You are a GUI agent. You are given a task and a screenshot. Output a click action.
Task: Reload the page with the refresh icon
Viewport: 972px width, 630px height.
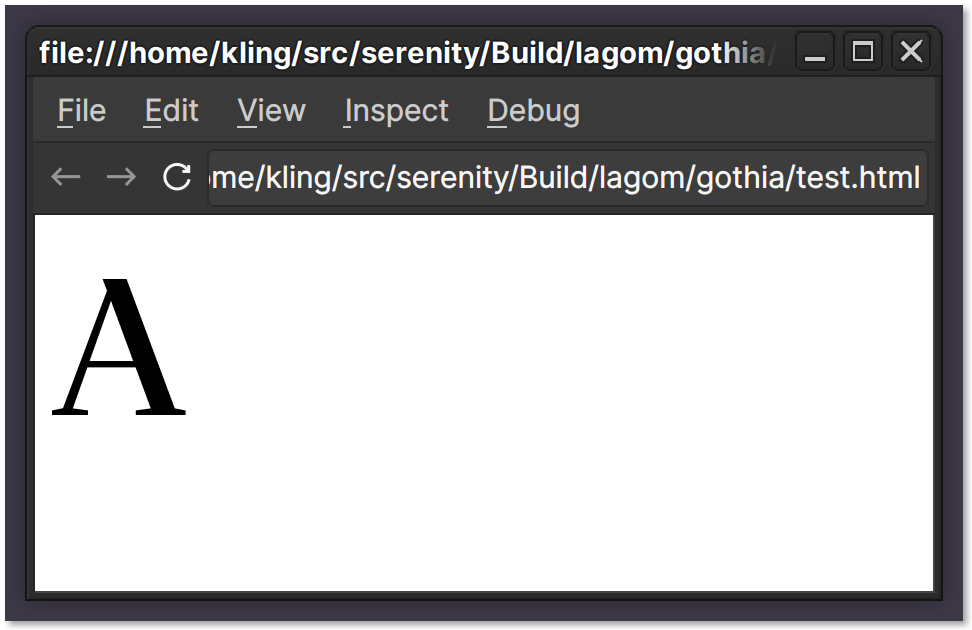pos(176,177)
